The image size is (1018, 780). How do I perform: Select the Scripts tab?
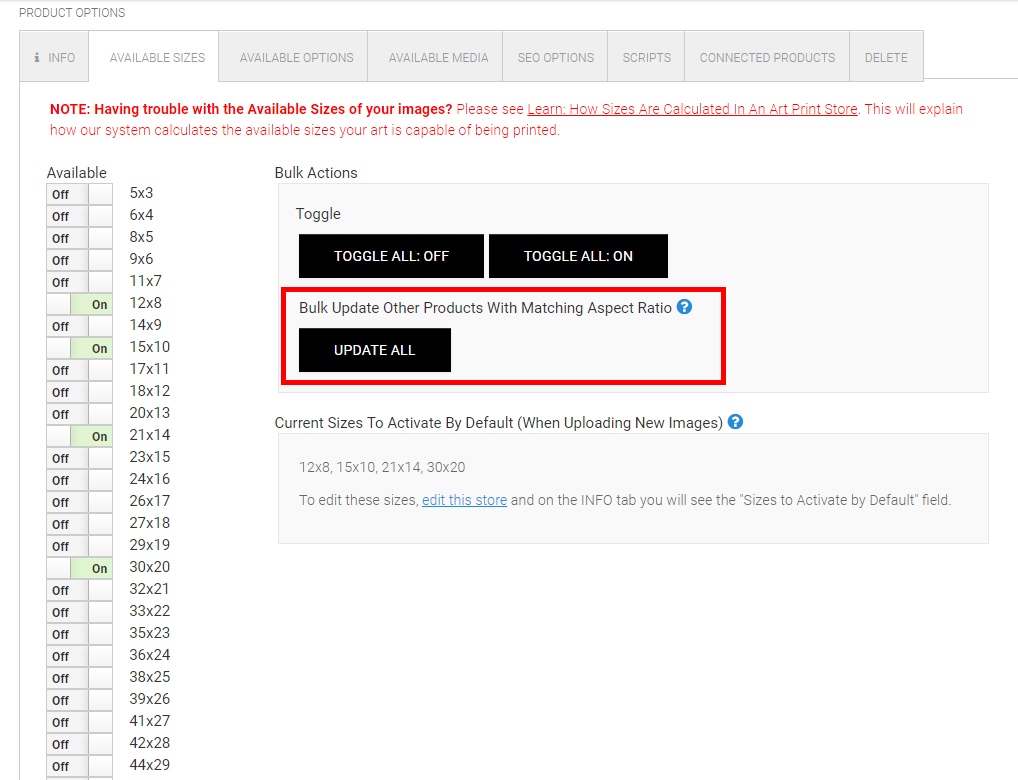pos(646,57)
